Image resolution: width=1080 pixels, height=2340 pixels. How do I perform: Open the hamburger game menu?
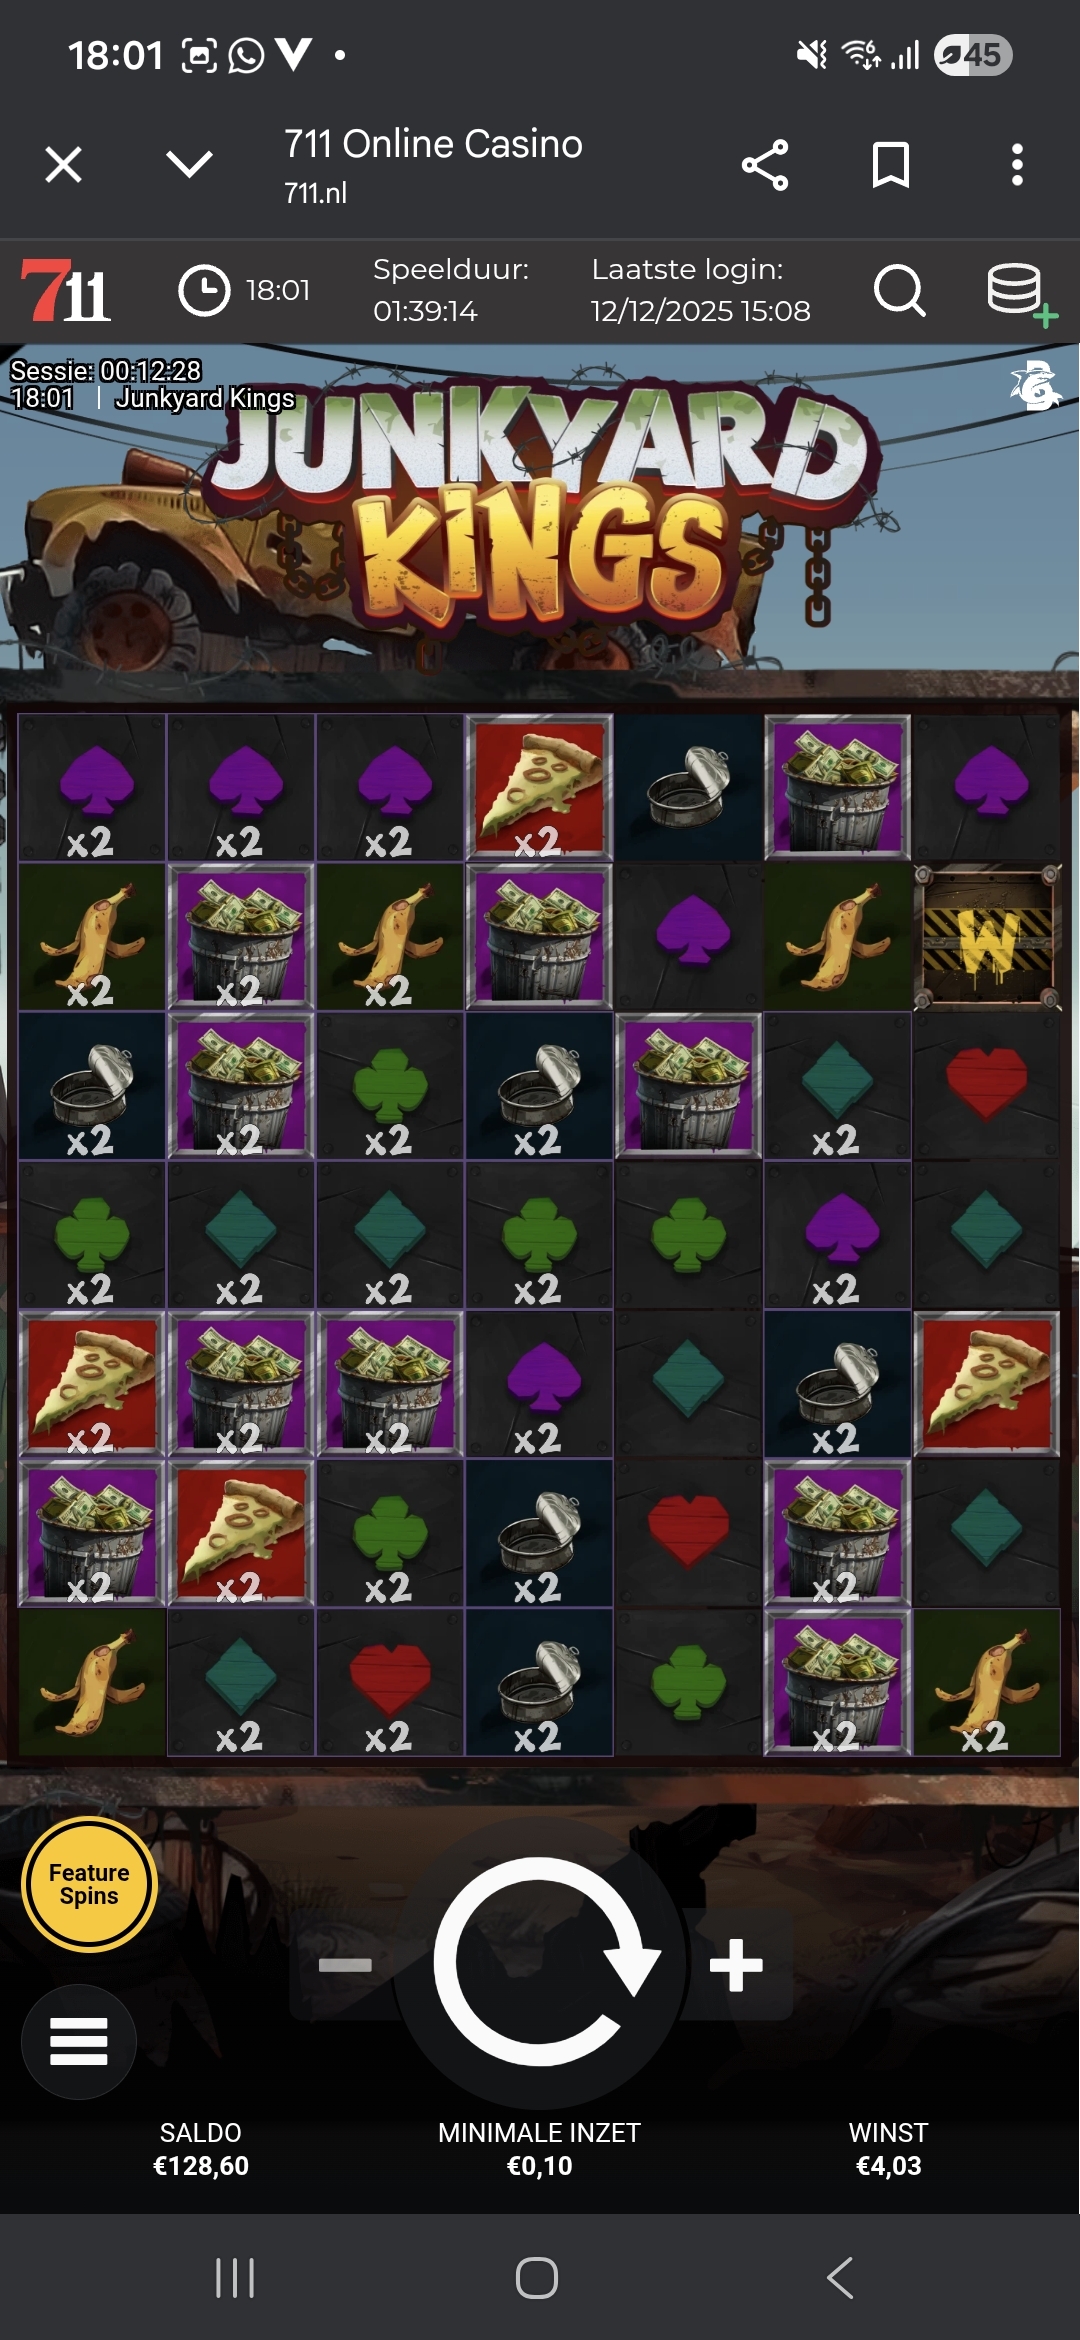[x=79, y=2040]
